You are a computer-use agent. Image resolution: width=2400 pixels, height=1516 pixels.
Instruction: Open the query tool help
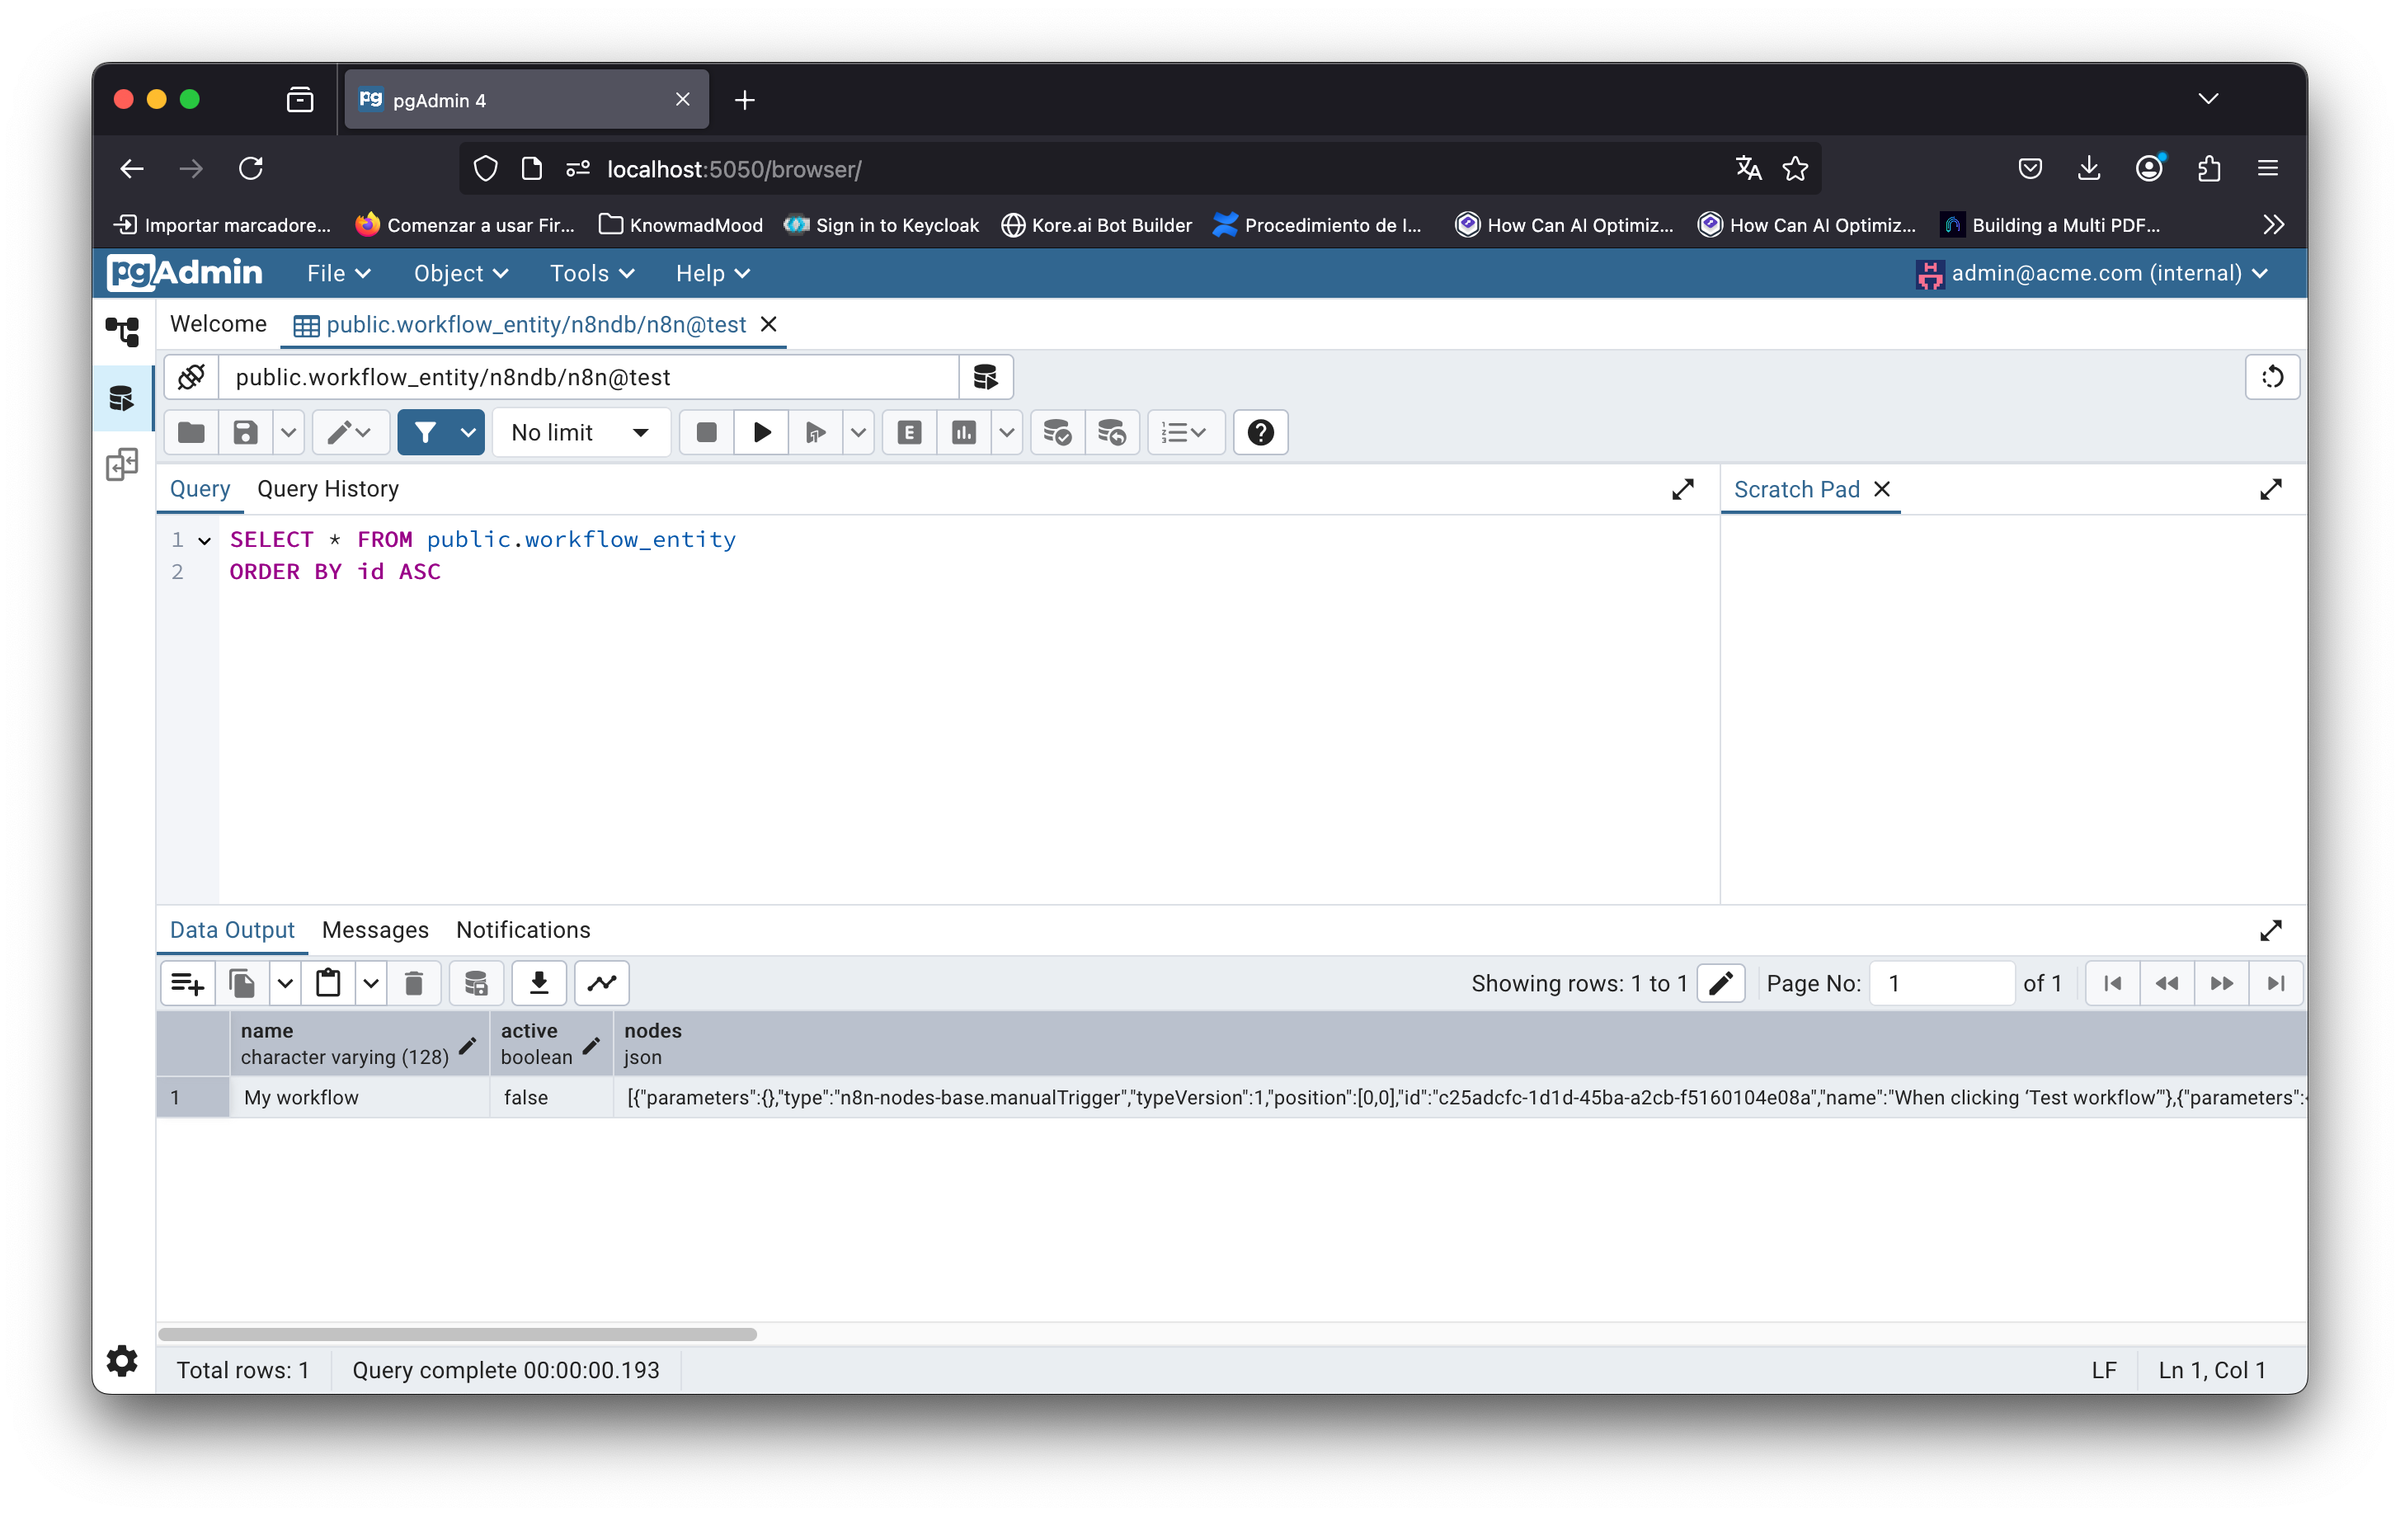[x=1260, y=432]
